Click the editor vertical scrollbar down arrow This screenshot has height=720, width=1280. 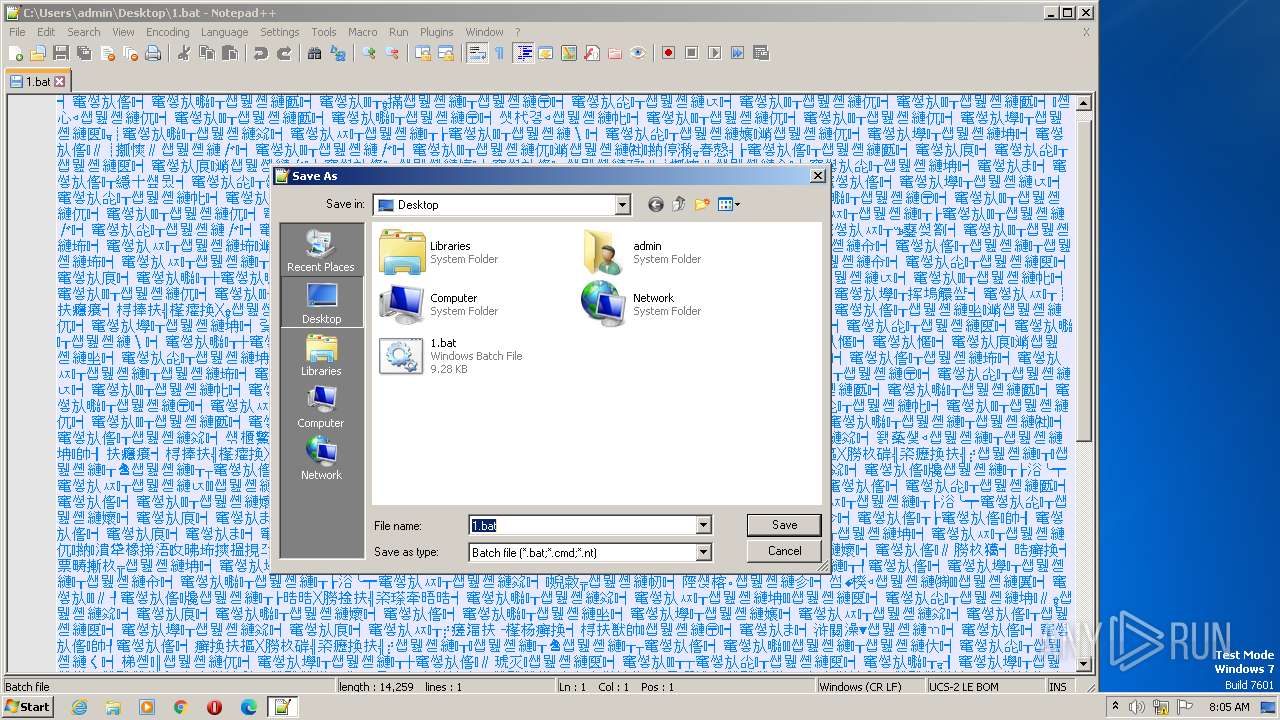(x=1084, y=663)
